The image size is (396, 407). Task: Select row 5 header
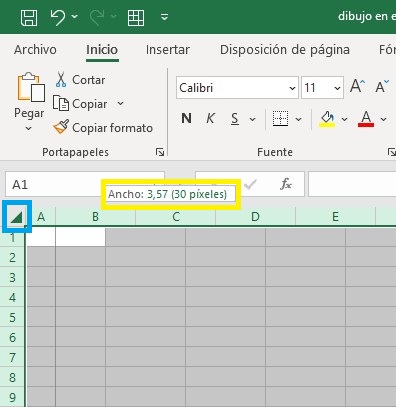12,317
